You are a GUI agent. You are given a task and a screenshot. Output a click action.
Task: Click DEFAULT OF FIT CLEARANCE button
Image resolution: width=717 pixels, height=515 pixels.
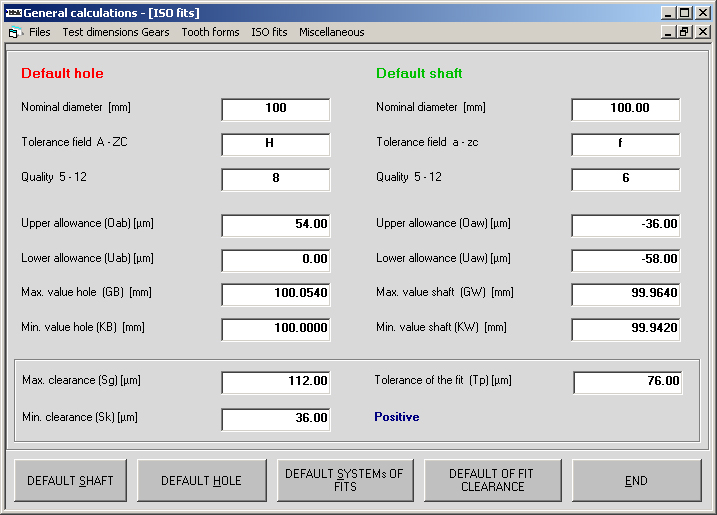click(x=492, y=480)
